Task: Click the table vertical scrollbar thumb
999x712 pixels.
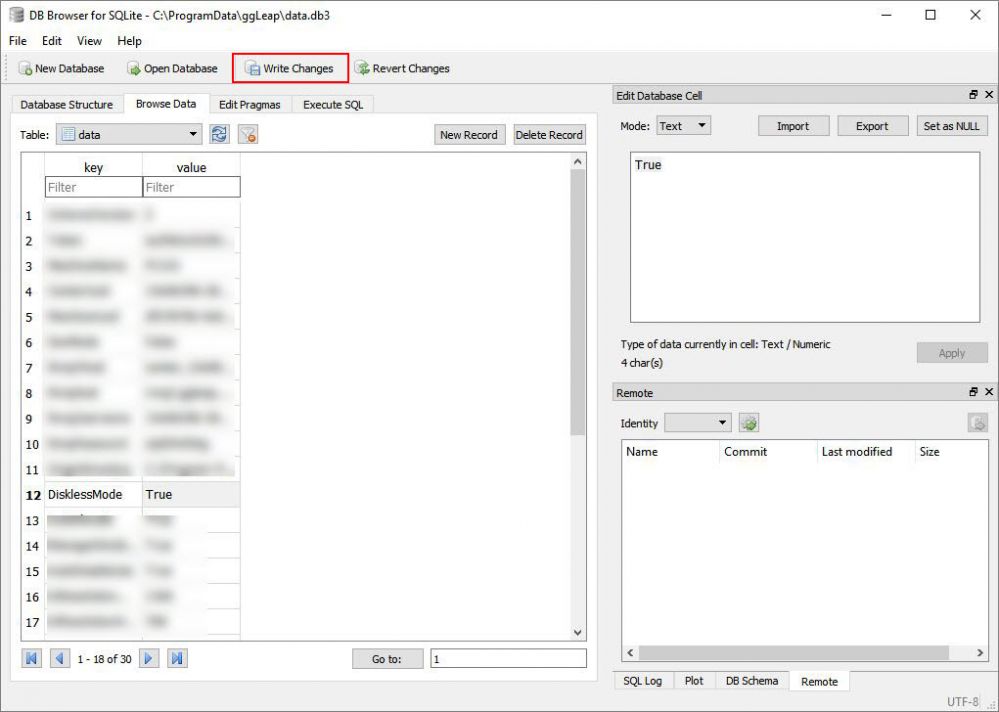Action: point(578,303)
